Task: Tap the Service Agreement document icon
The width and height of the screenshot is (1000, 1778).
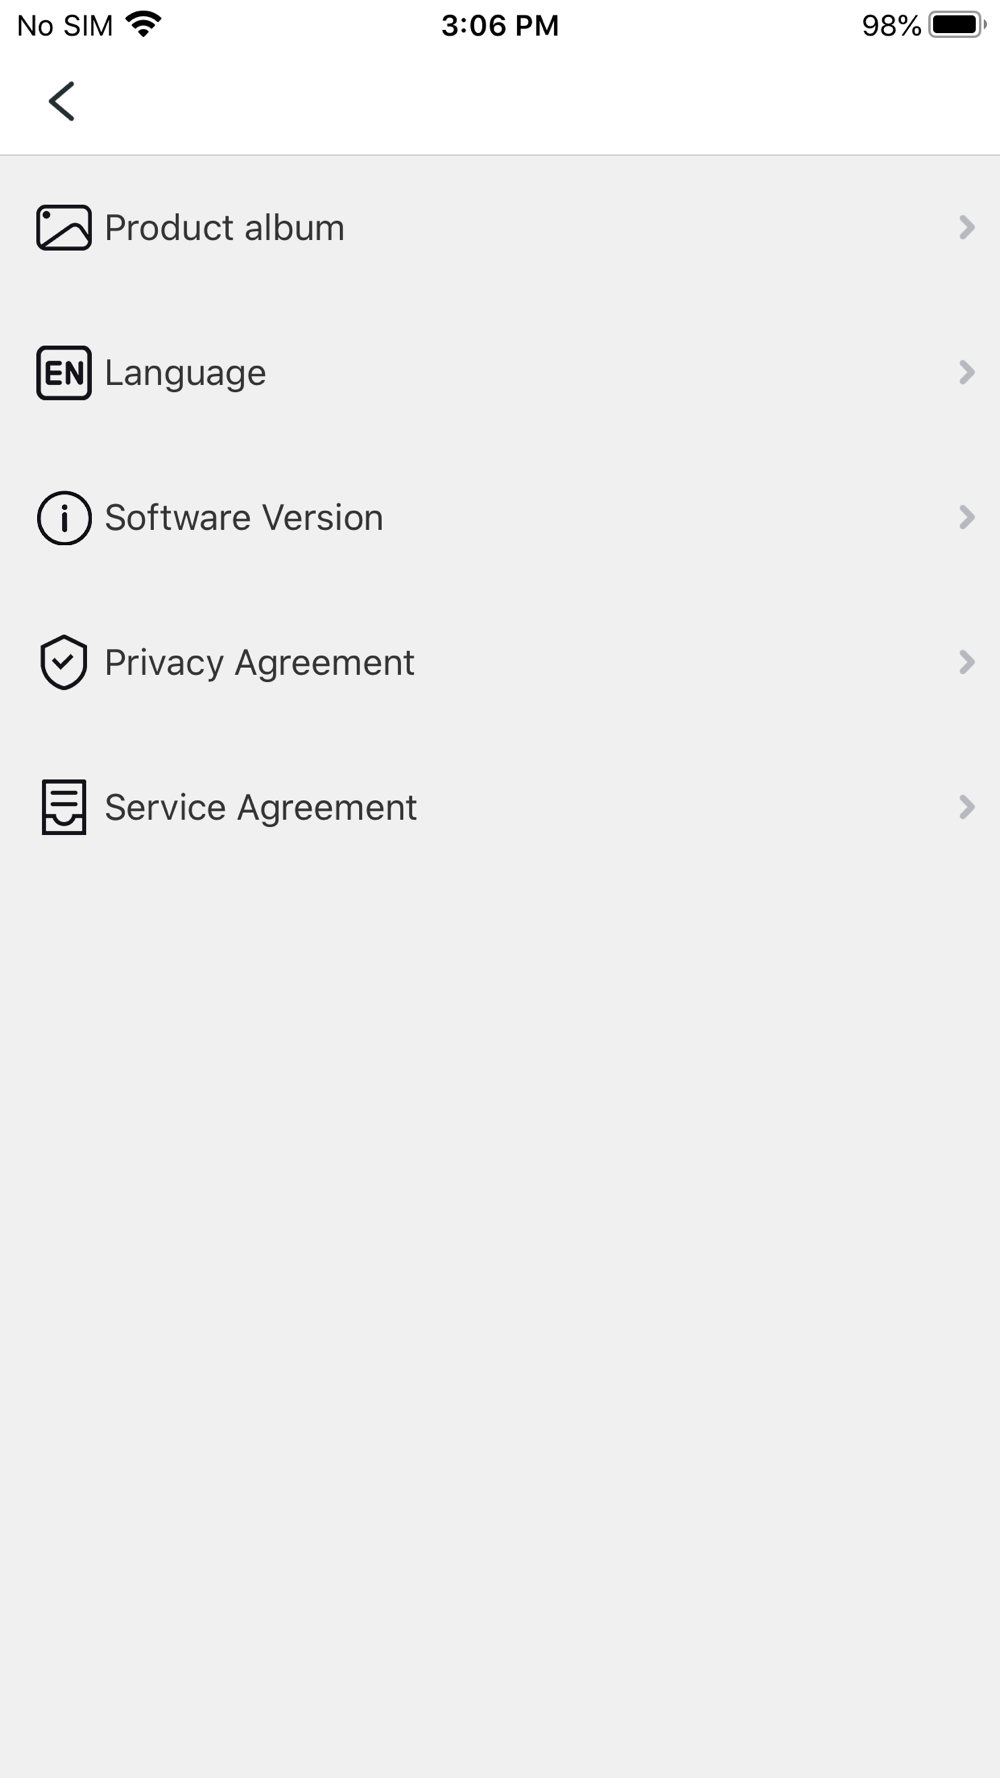Action: click(64, 807)
